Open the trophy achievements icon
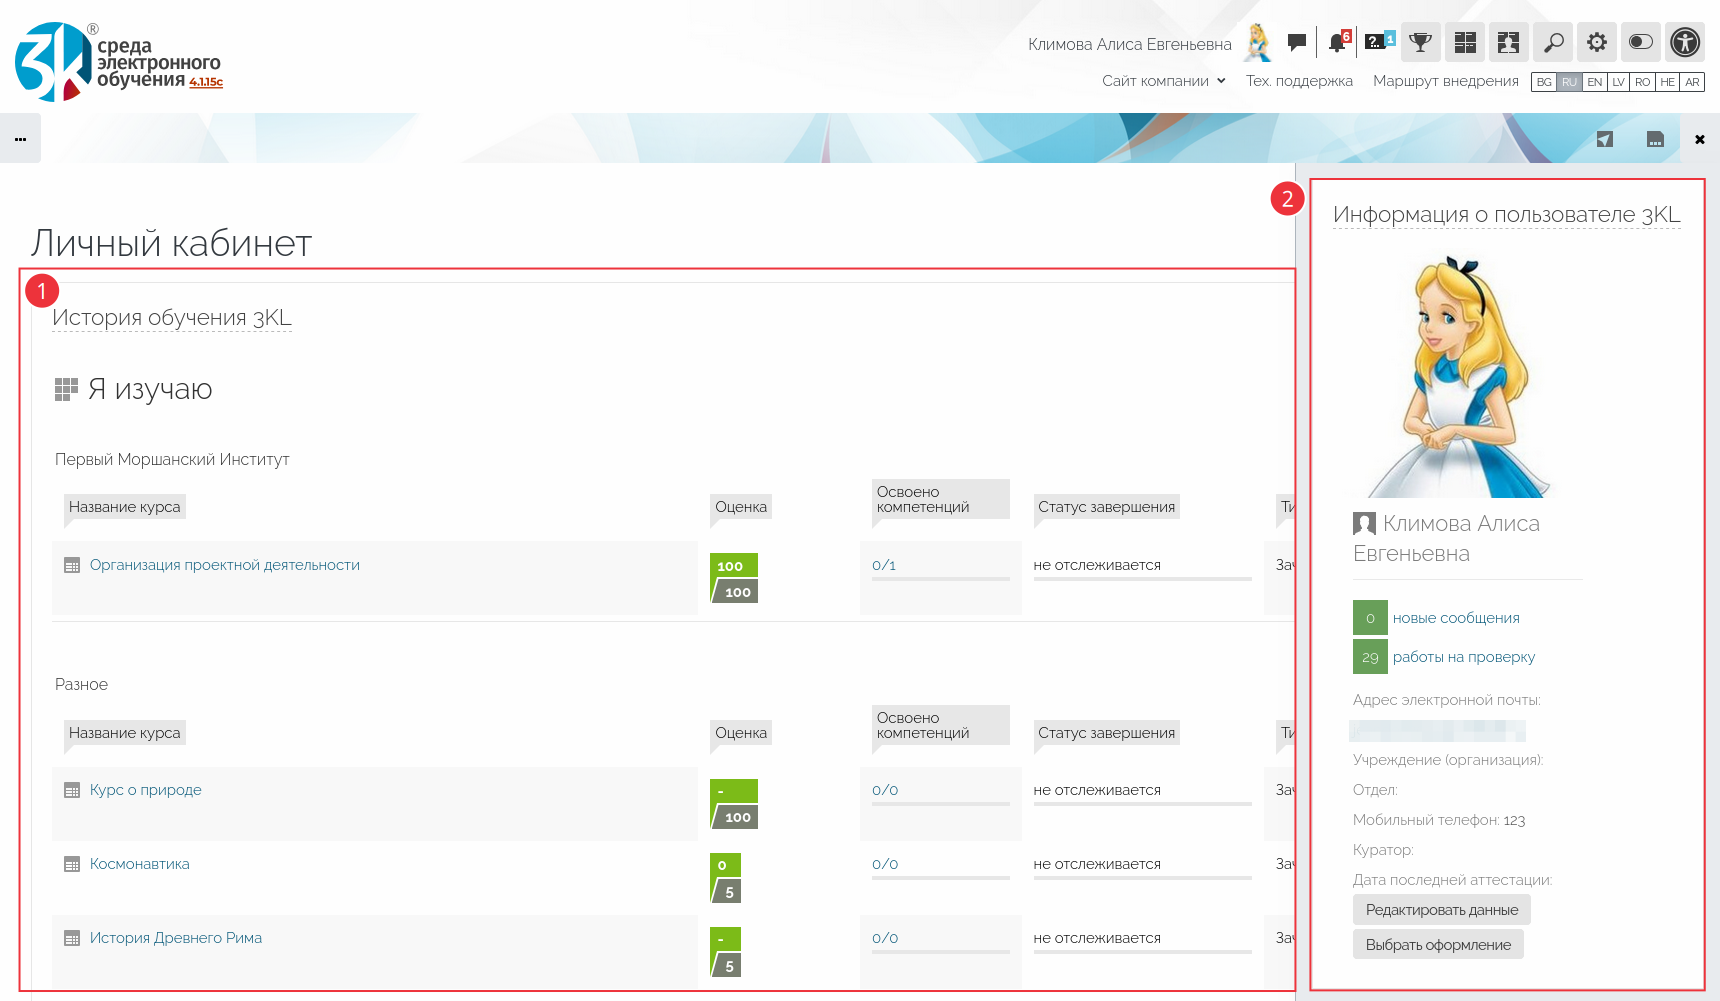This screenshot has width=1720, height=1001. coord(1421,42)
